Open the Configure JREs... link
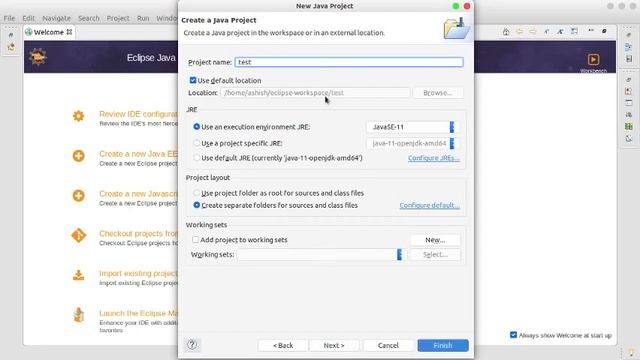640x360 pixels. [433, 158]
